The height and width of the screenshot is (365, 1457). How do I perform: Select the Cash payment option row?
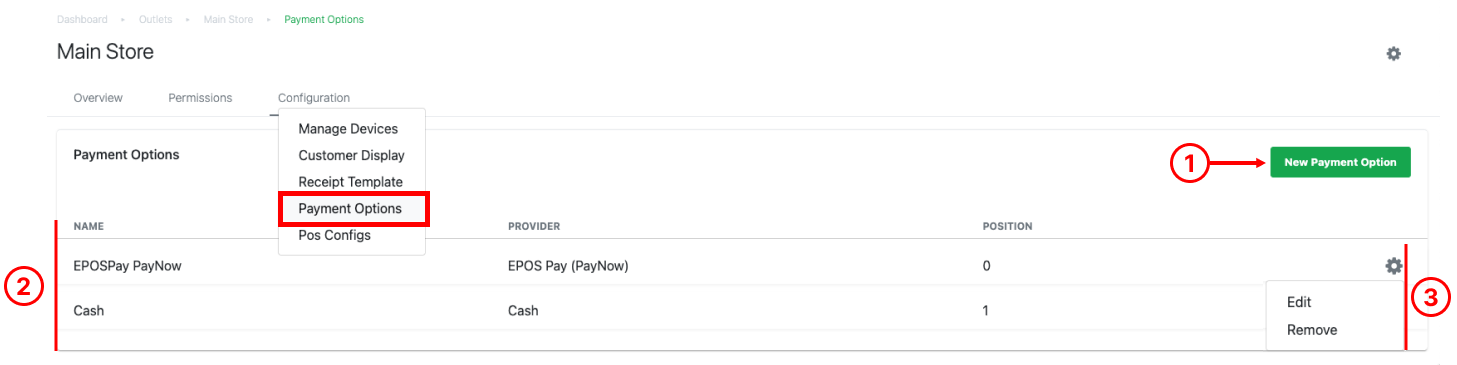[x=740, y=310]
